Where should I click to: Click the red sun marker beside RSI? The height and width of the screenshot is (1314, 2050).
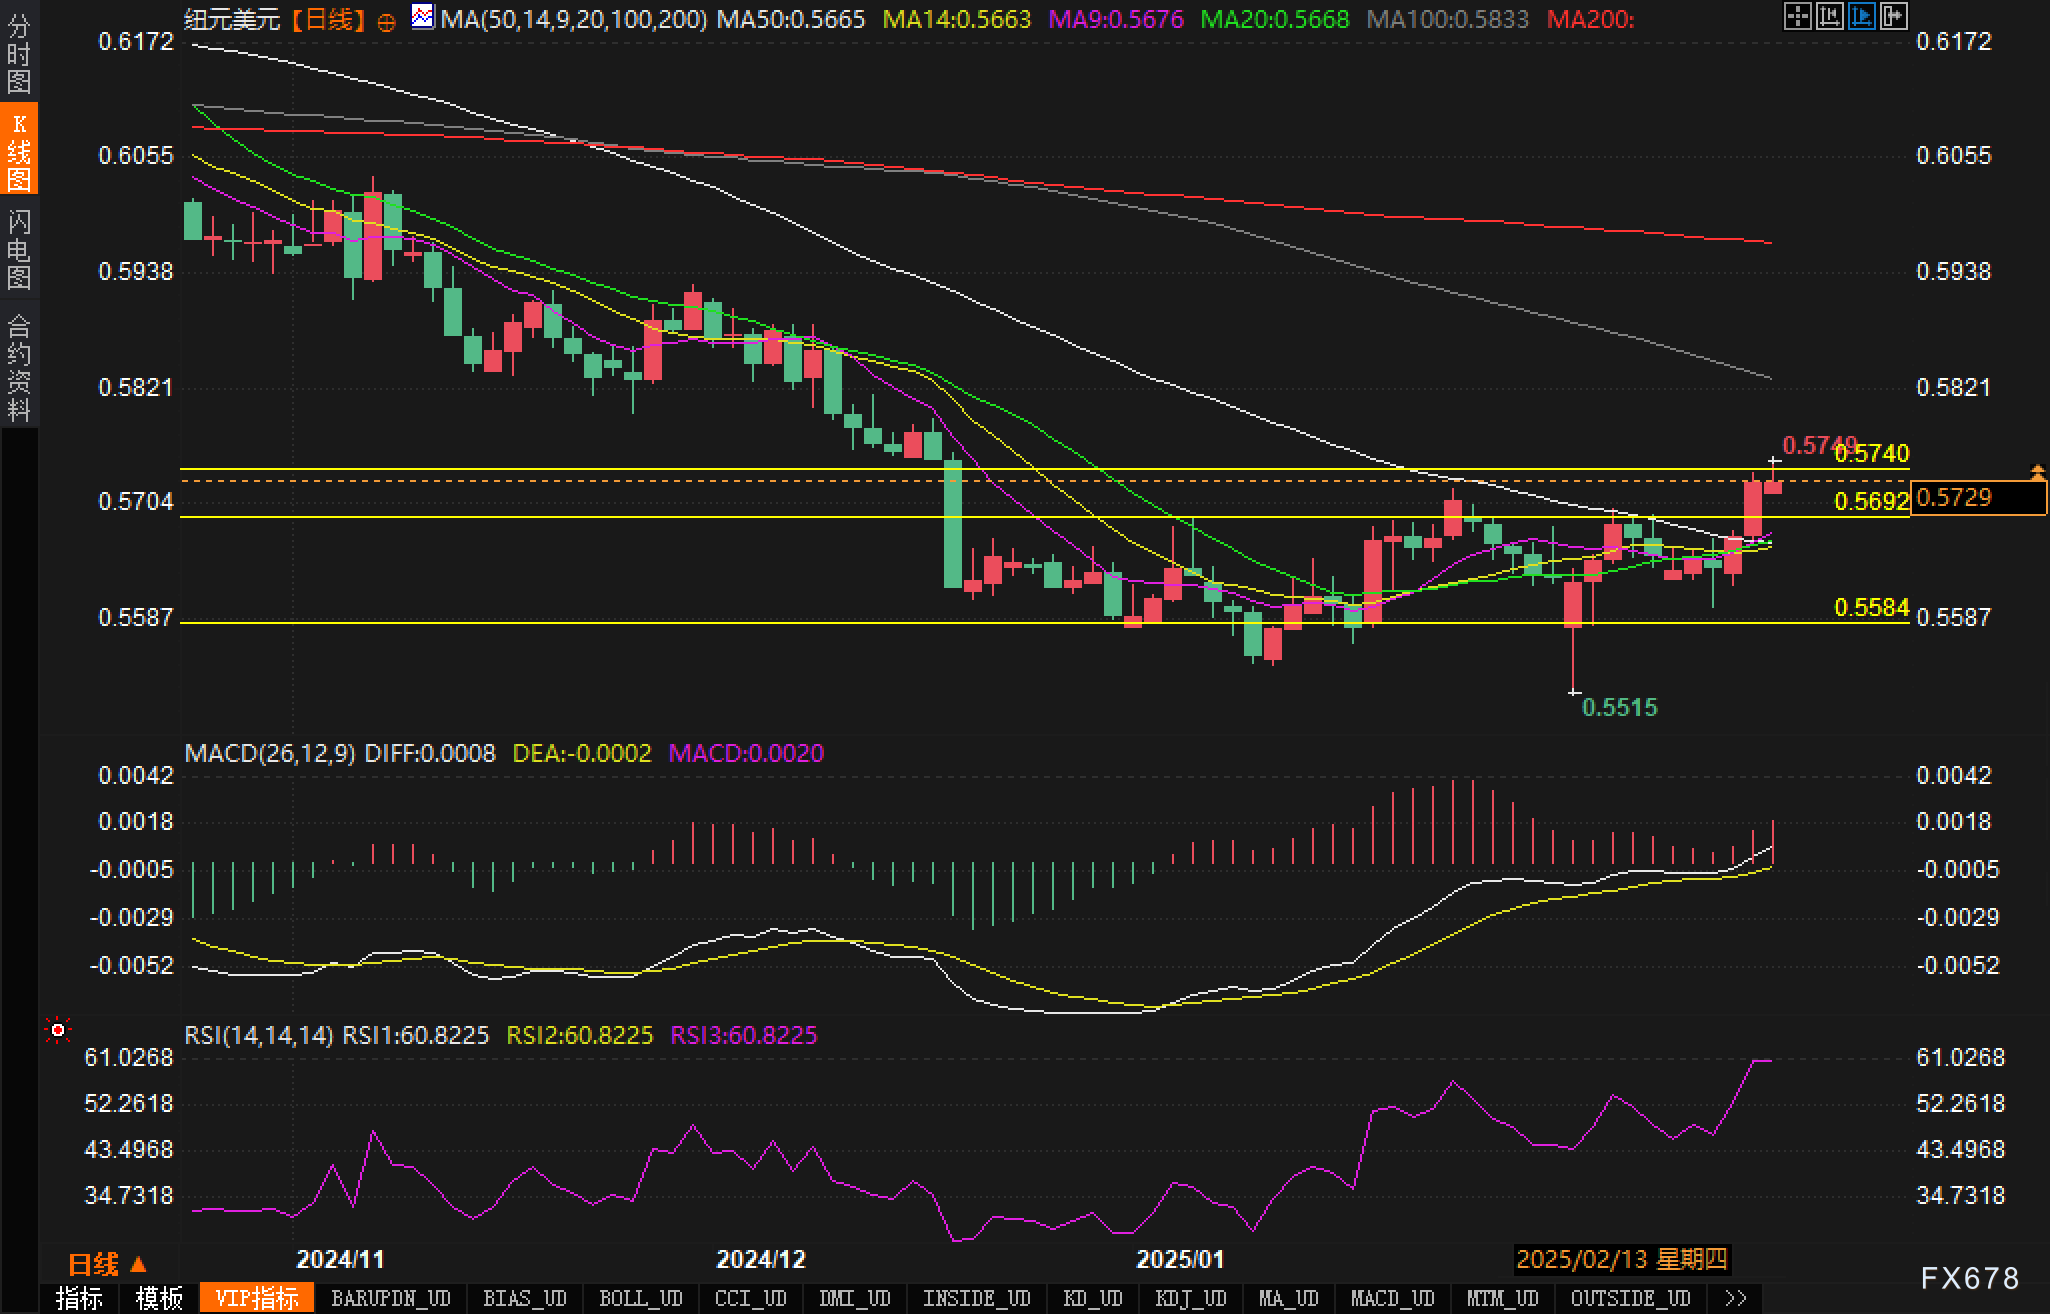(58, 1030)
